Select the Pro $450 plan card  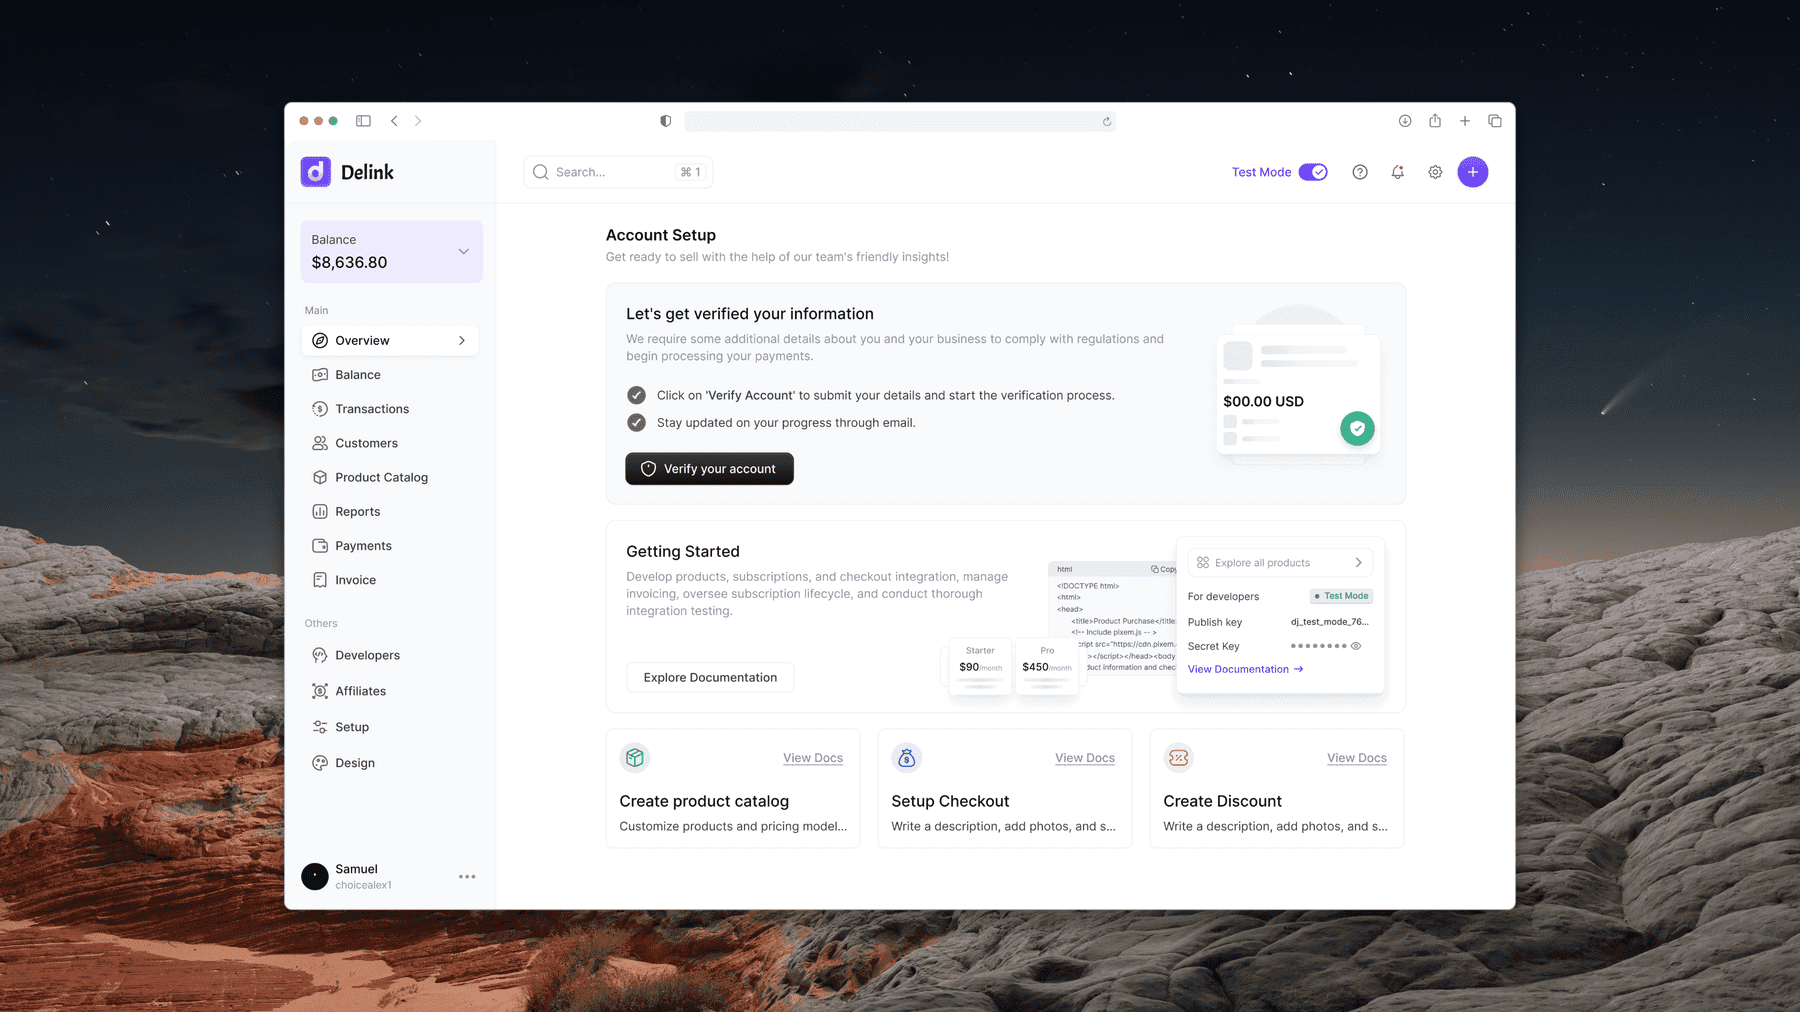point(1047,665)
